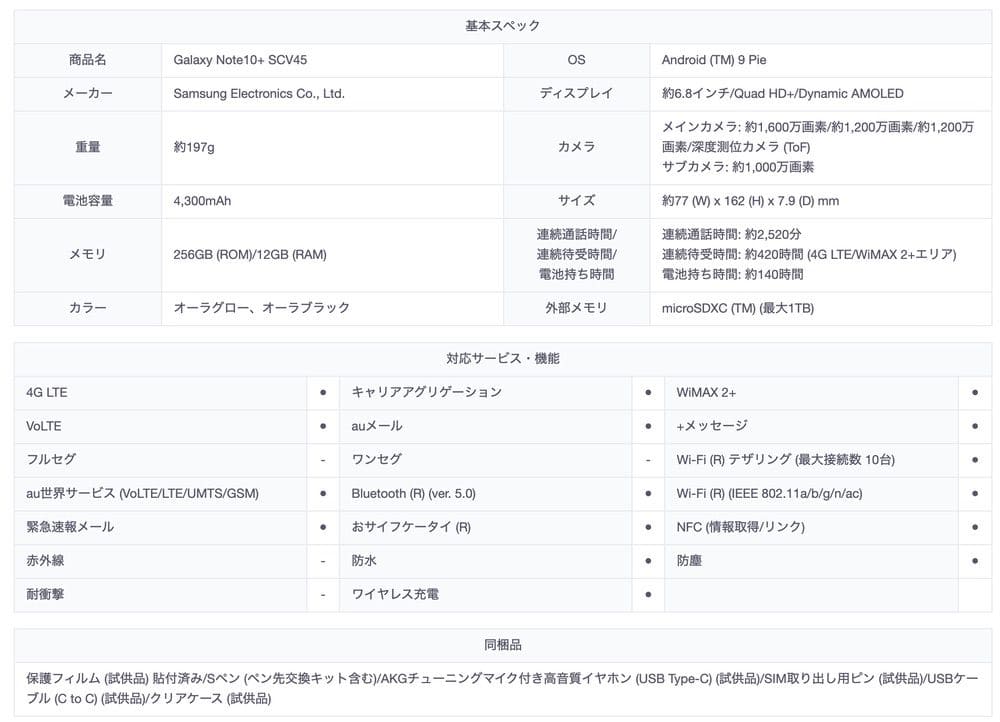Click the キャリアアグリゲーション feature label
This screenshot has height=722, width=1000.
pos(427,393)
